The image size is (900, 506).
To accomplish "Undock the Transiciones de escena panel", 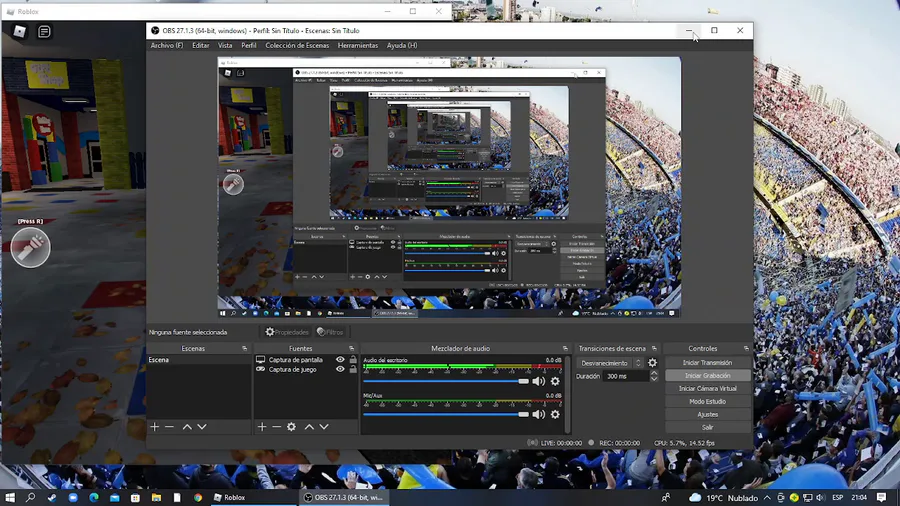I will (x=654, y=348).
